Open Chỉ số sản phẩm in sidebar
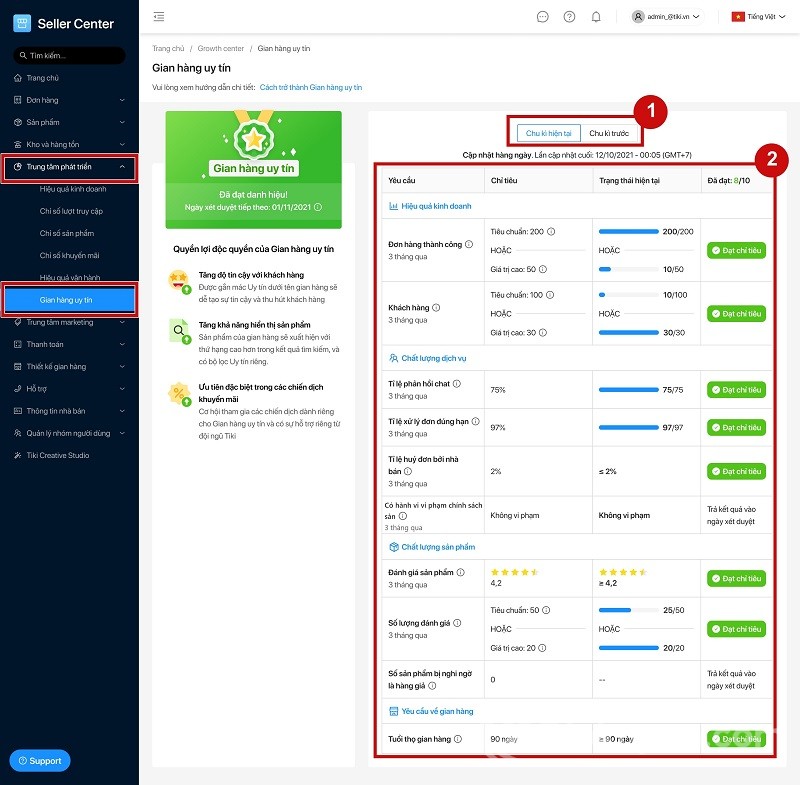 (67, 234)
